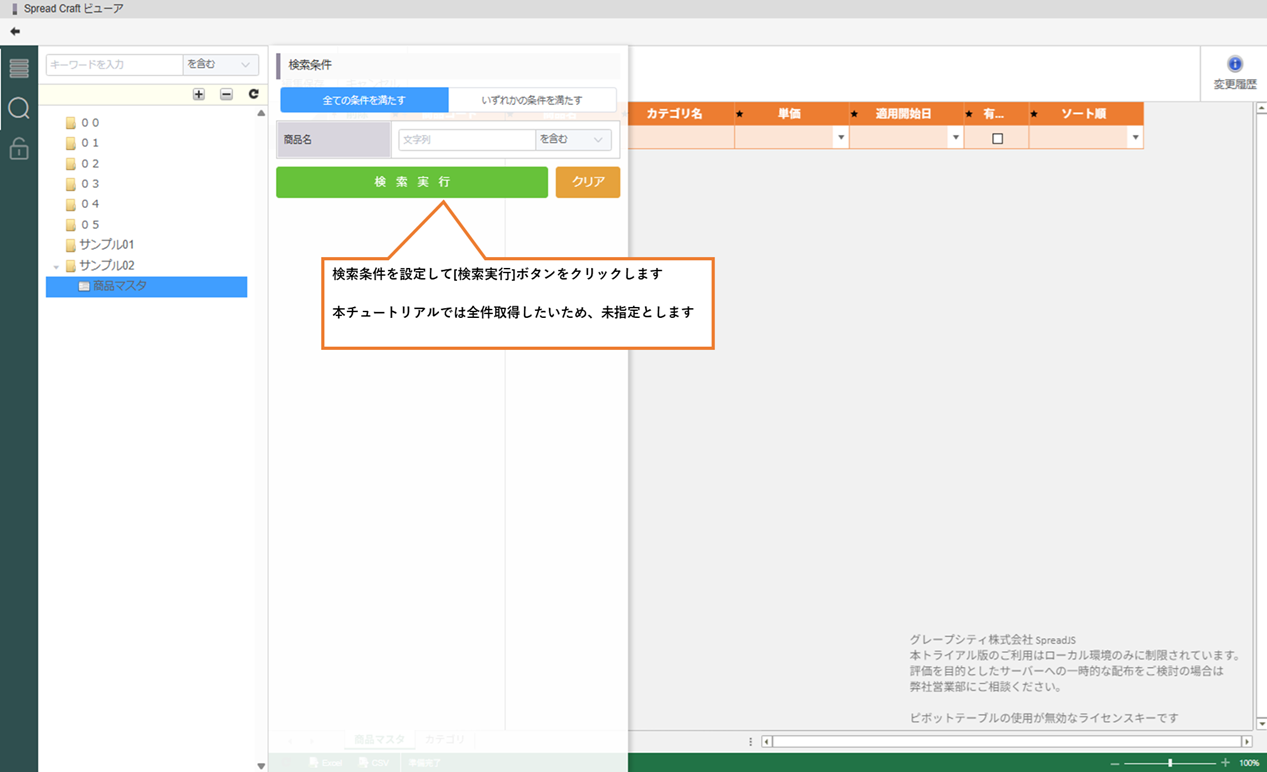Click the 商品名 文字列 text input field
1267x772 pixels.
click(x=466, y=140)
